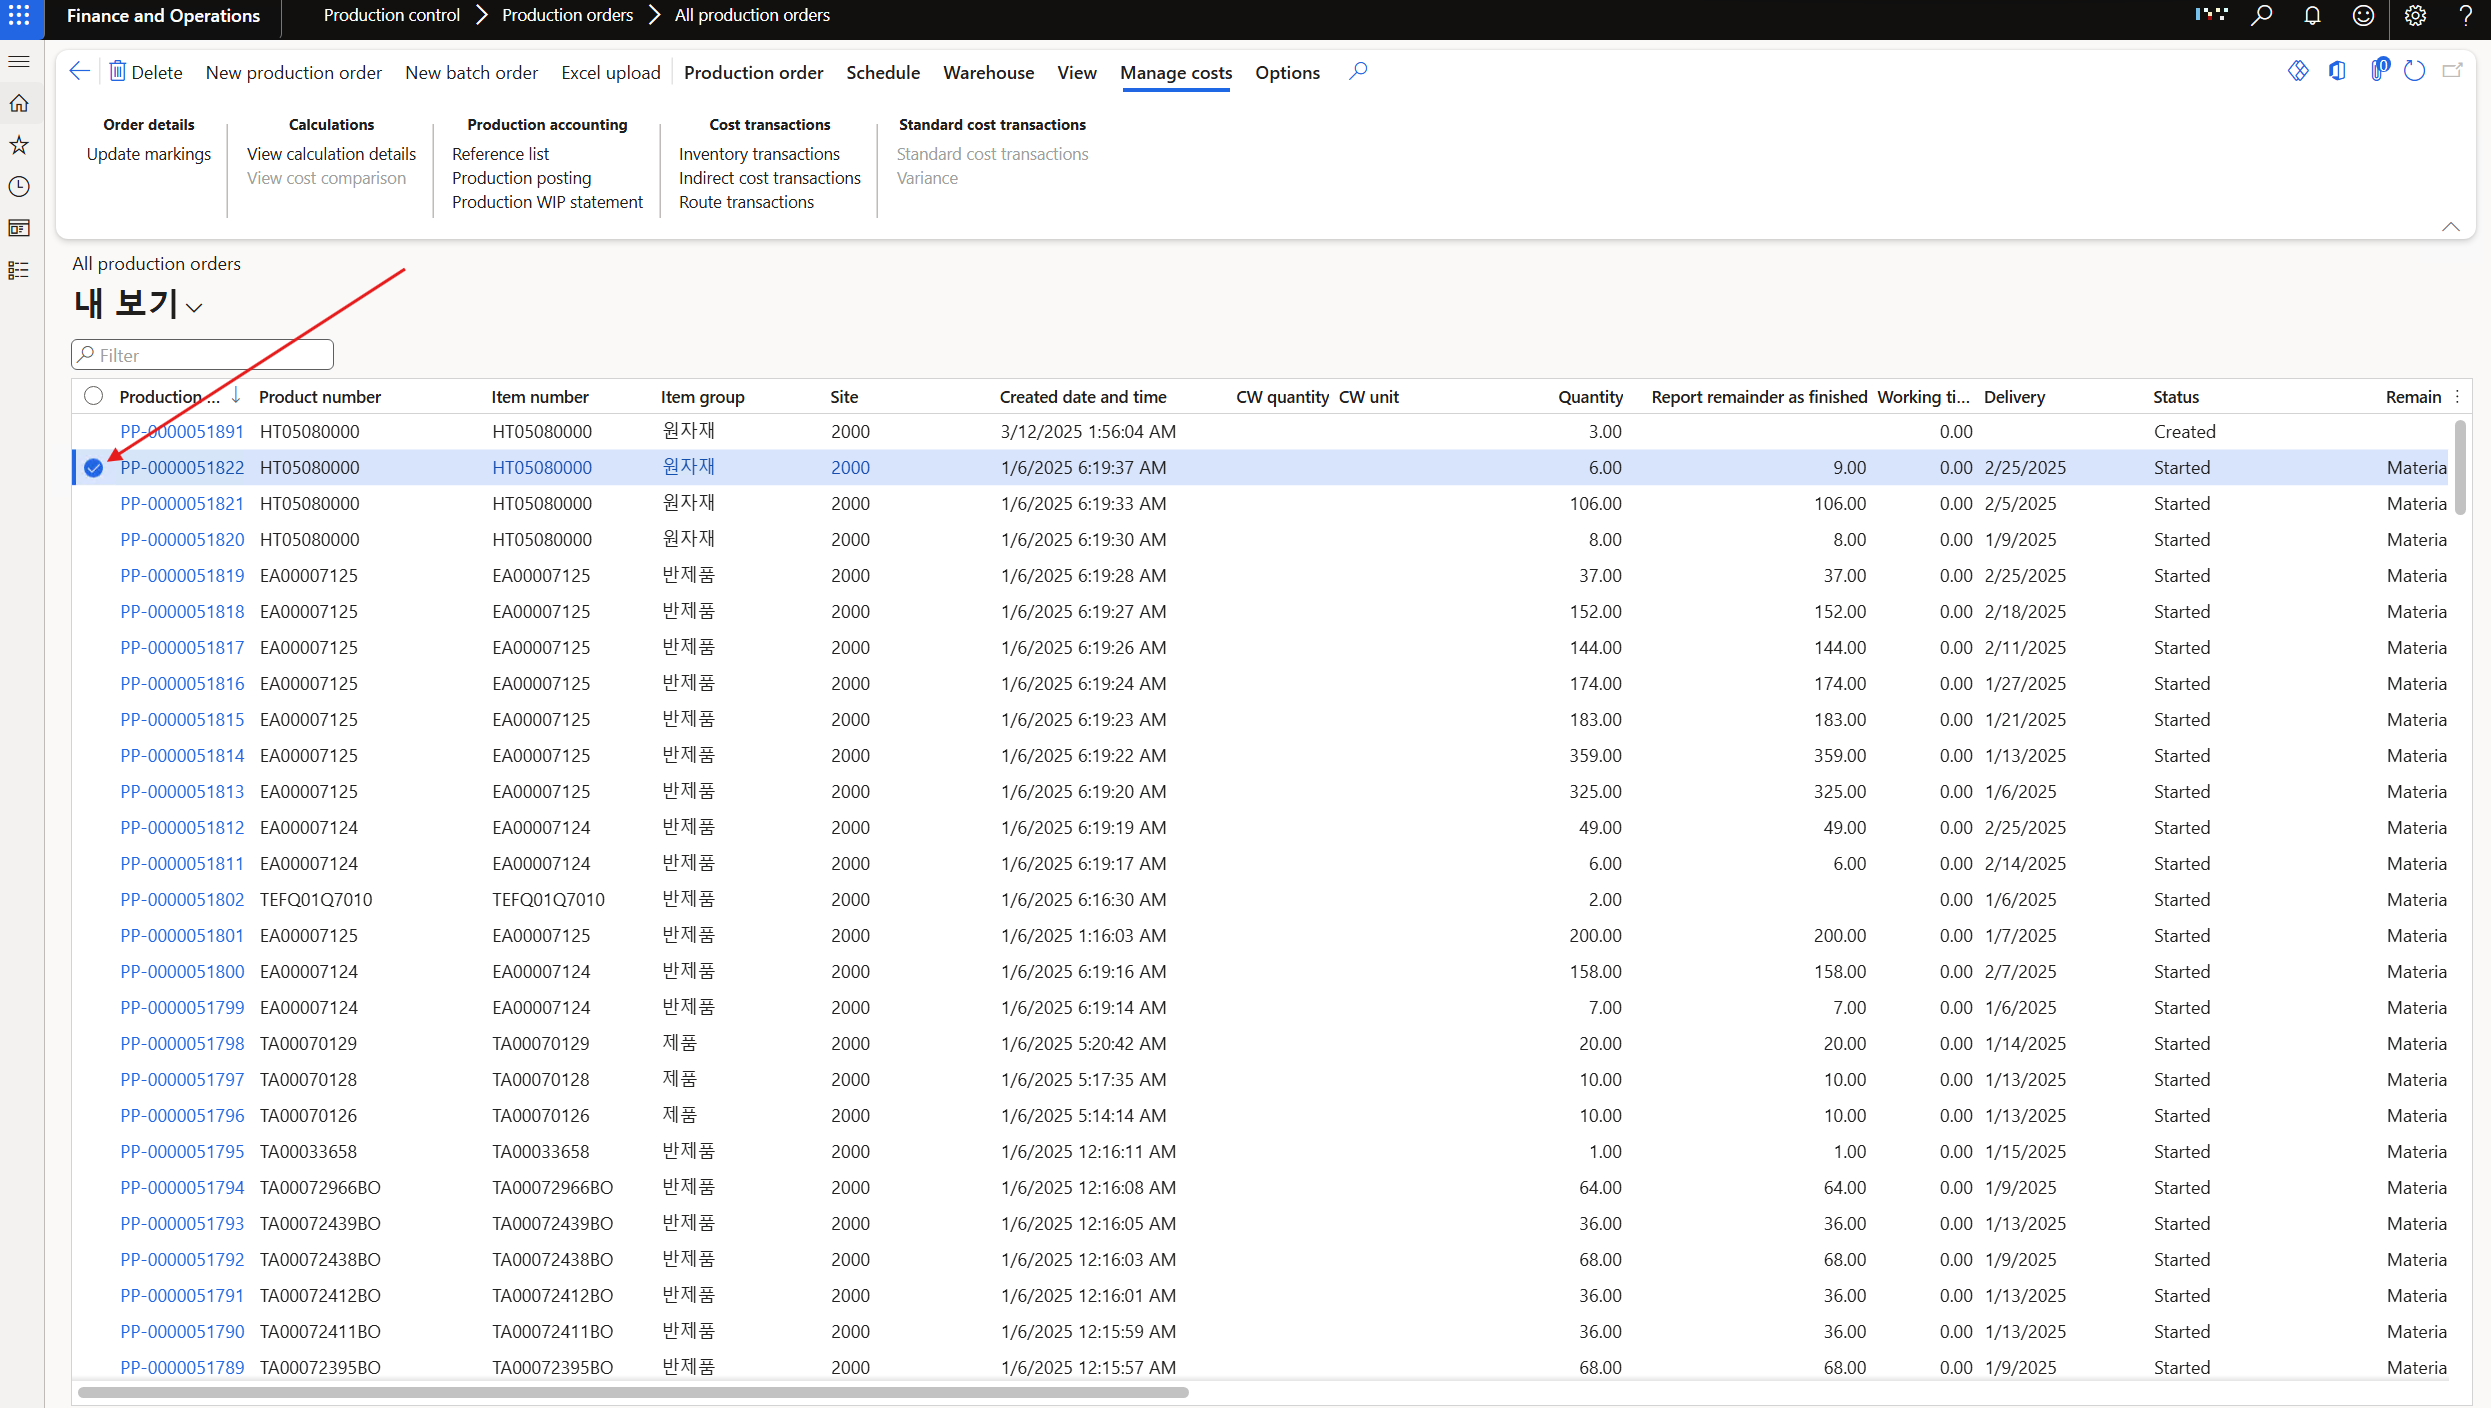The height and width of the screenshot is (1408, 2491).
Task: Expand the 내 보기 view dropdown
Action: [x=194, y=308]
